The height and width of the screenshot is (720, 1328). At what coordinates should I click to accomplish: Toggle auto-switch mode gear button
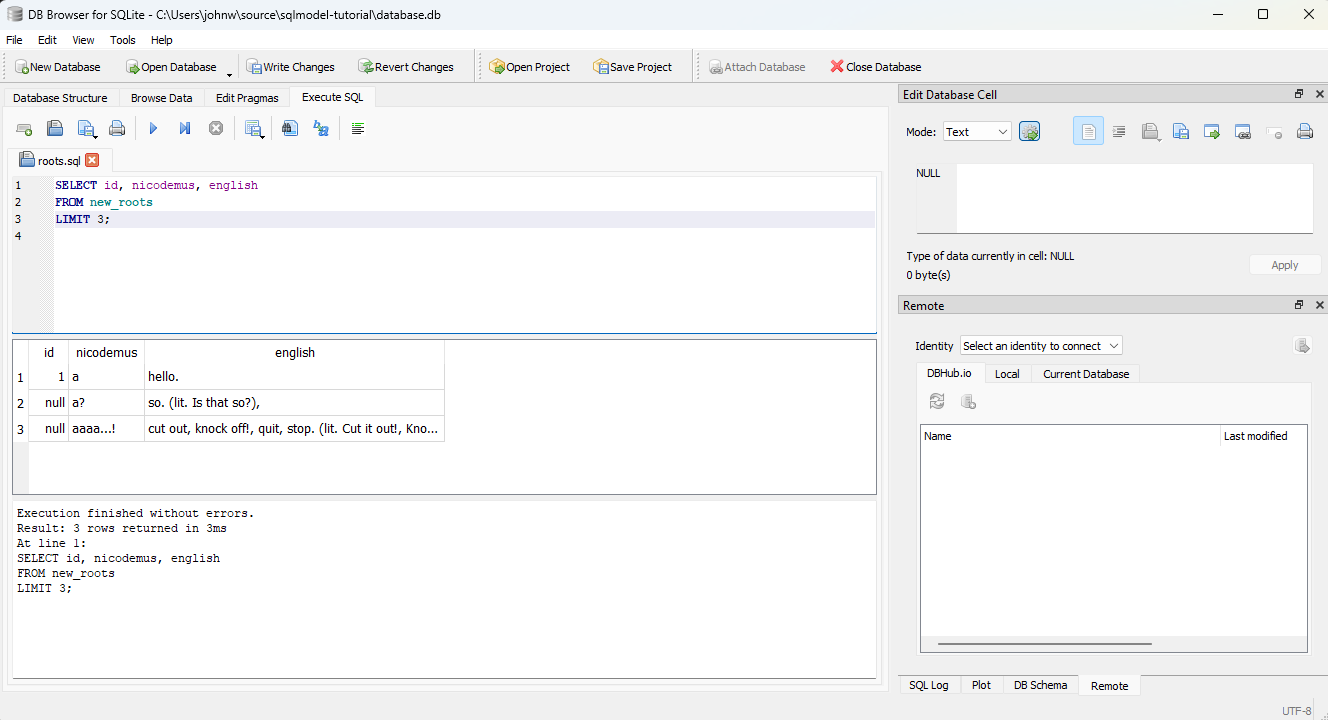pos(1029,131)
